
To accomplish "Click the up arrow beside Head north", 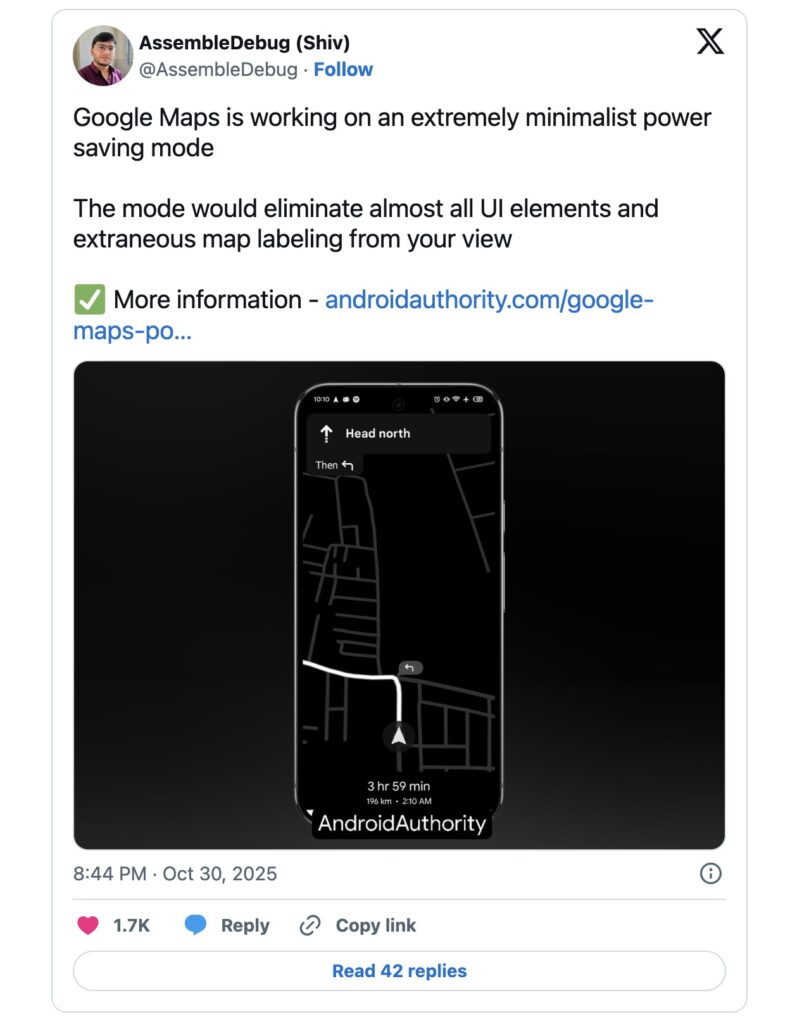I will [x=326, y=433].
